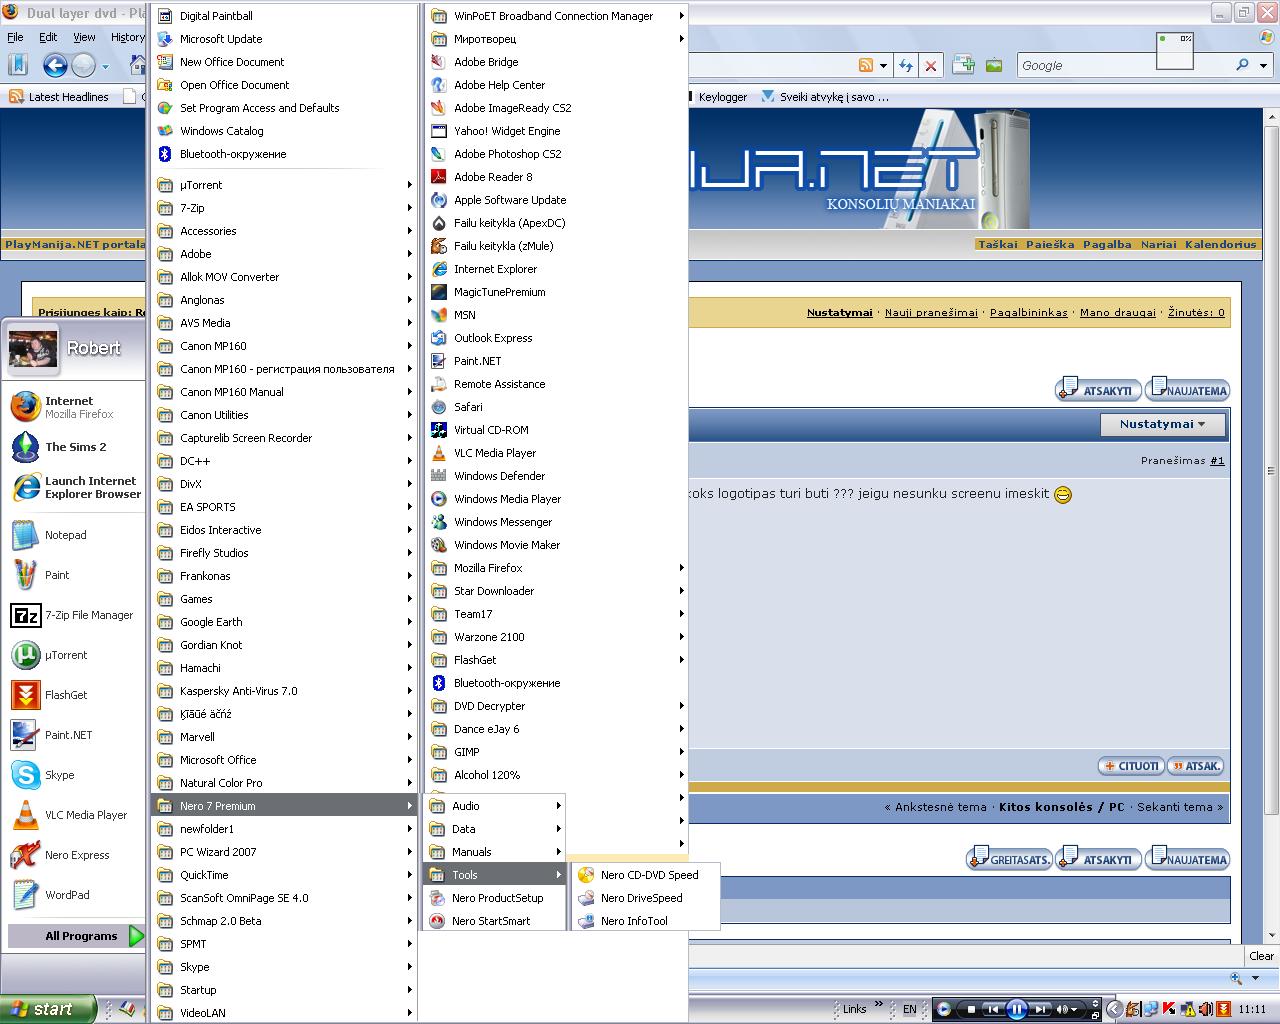
Task: Click the Windows start button
Action: point(49,1009)
